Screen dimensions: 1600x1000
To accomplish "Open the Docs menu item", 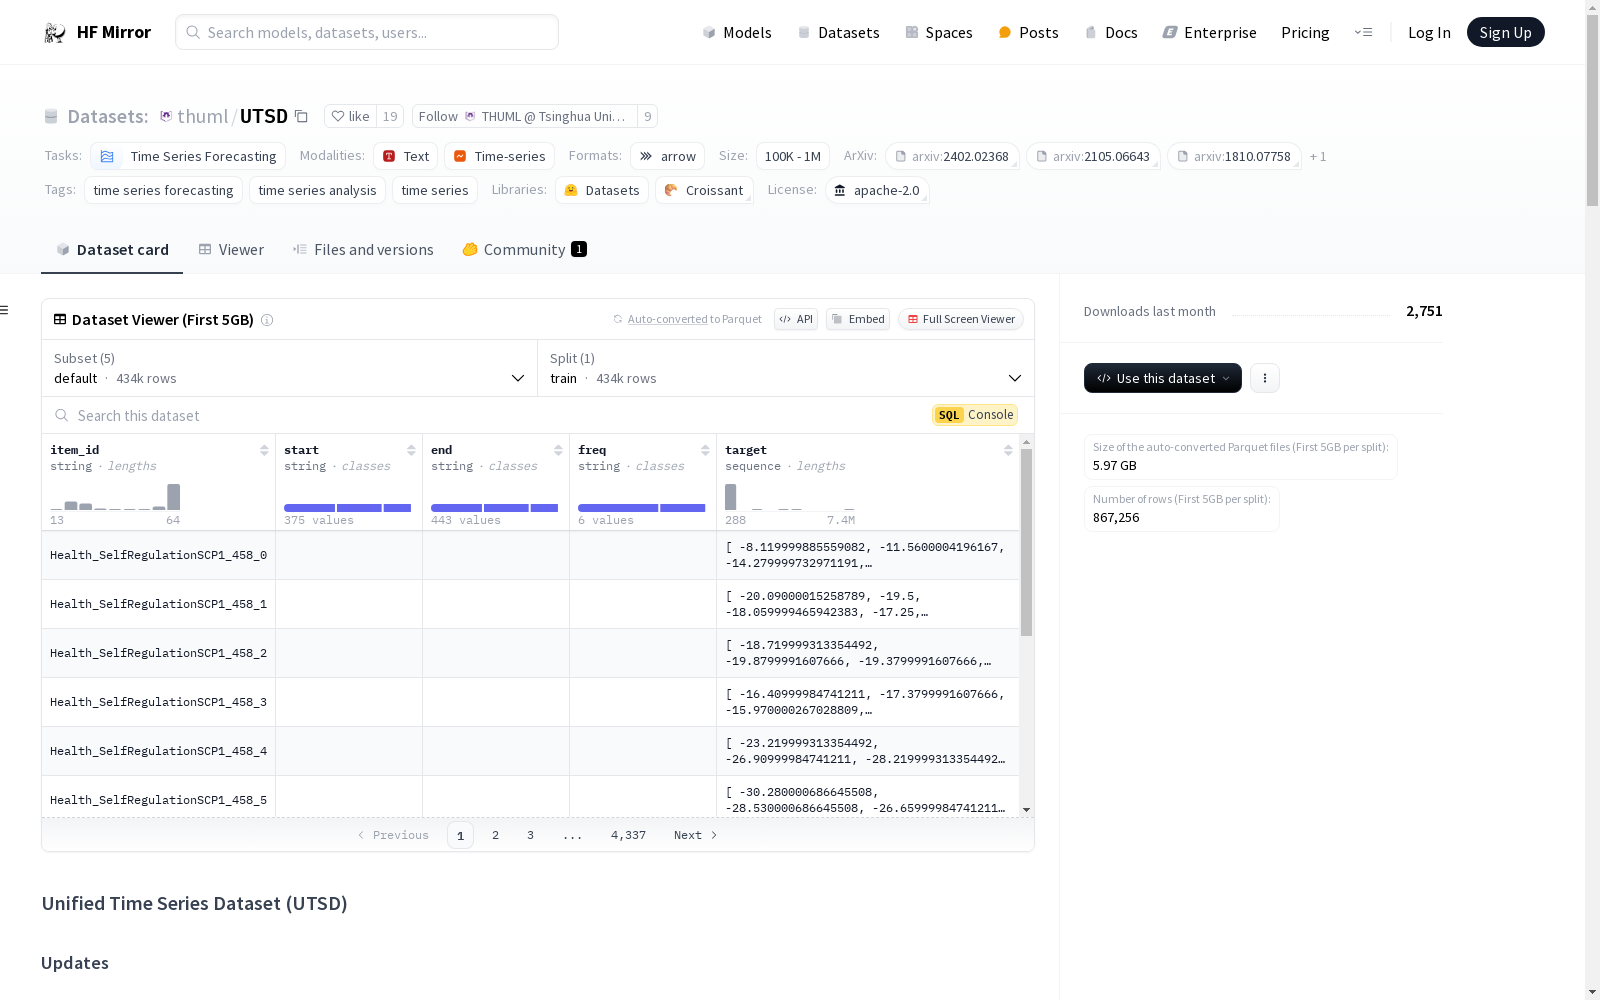I will [1111, 32].
